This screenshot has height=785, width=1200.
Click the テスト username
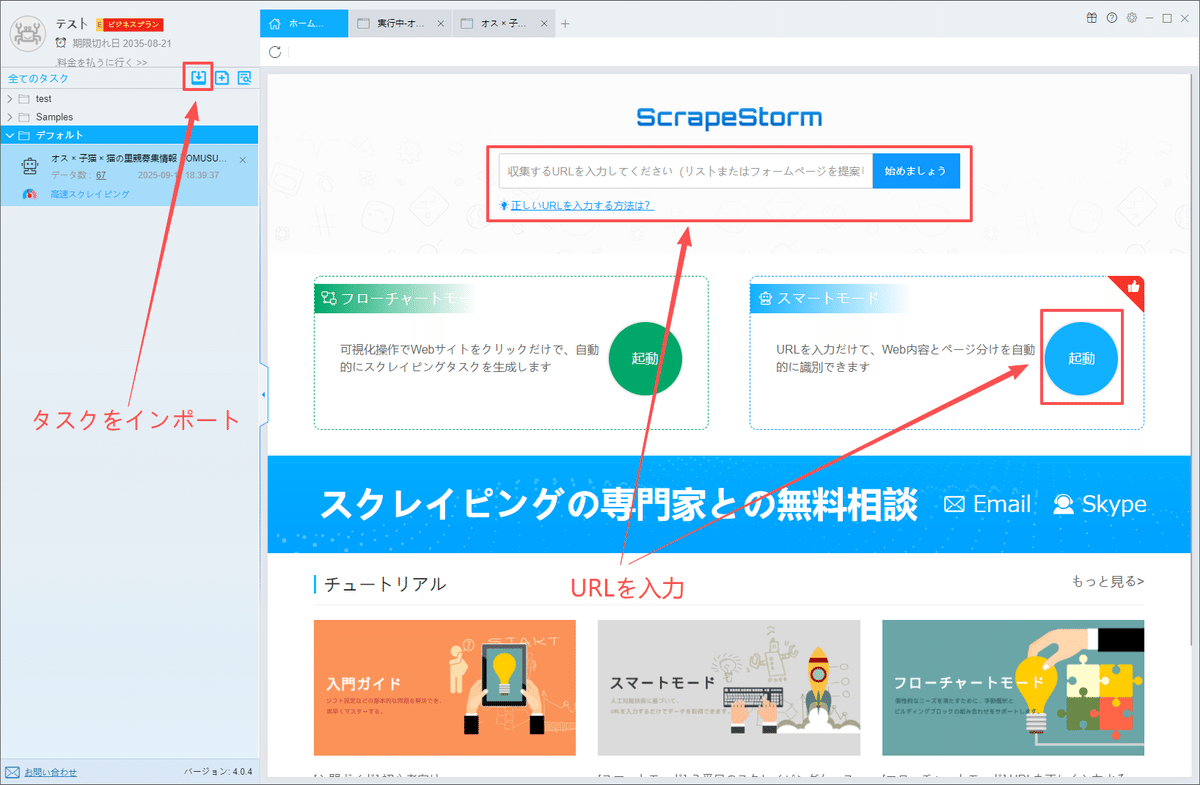coord(71,24)
